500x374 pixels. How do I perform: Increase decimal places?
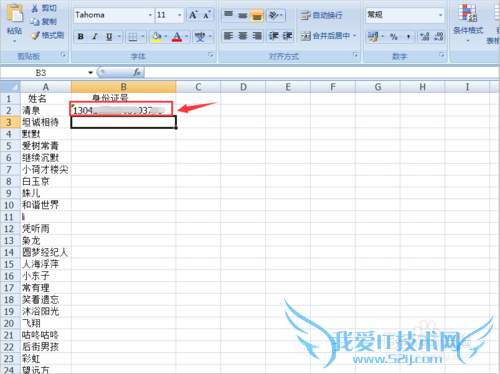click(x=425, y=36)
